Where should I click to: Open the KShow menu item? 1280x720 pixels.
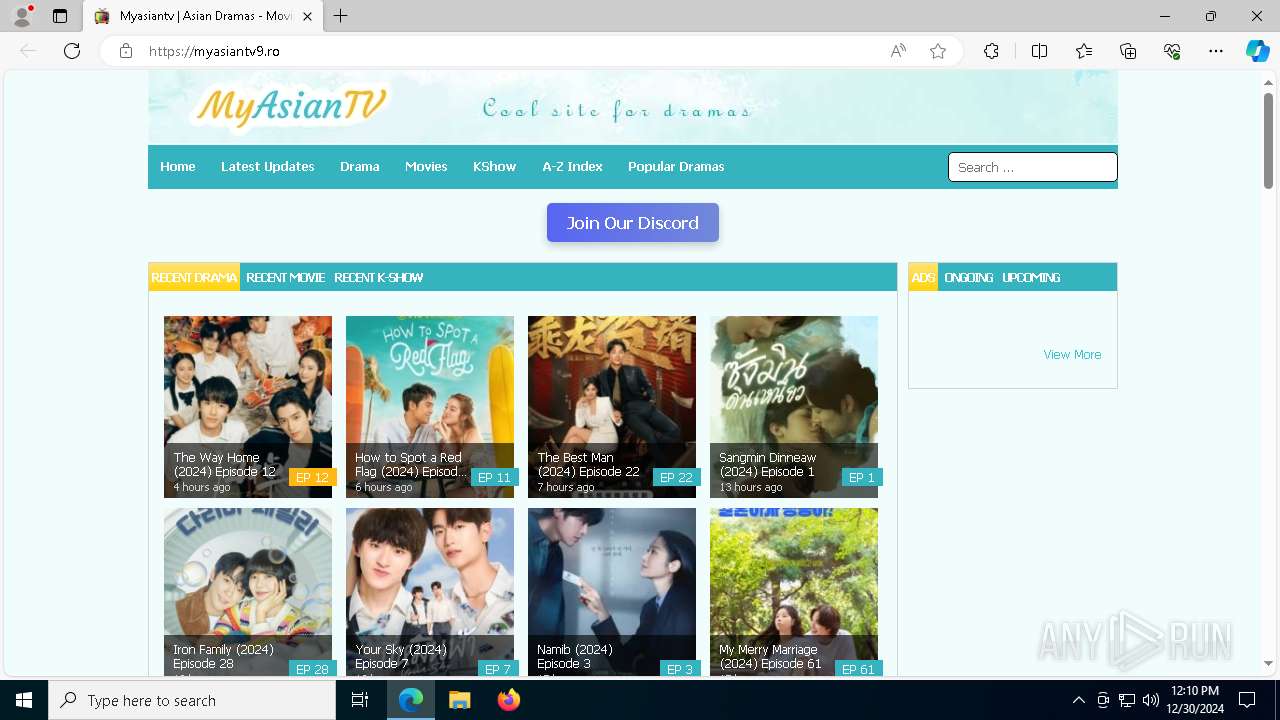pos(495,167)
